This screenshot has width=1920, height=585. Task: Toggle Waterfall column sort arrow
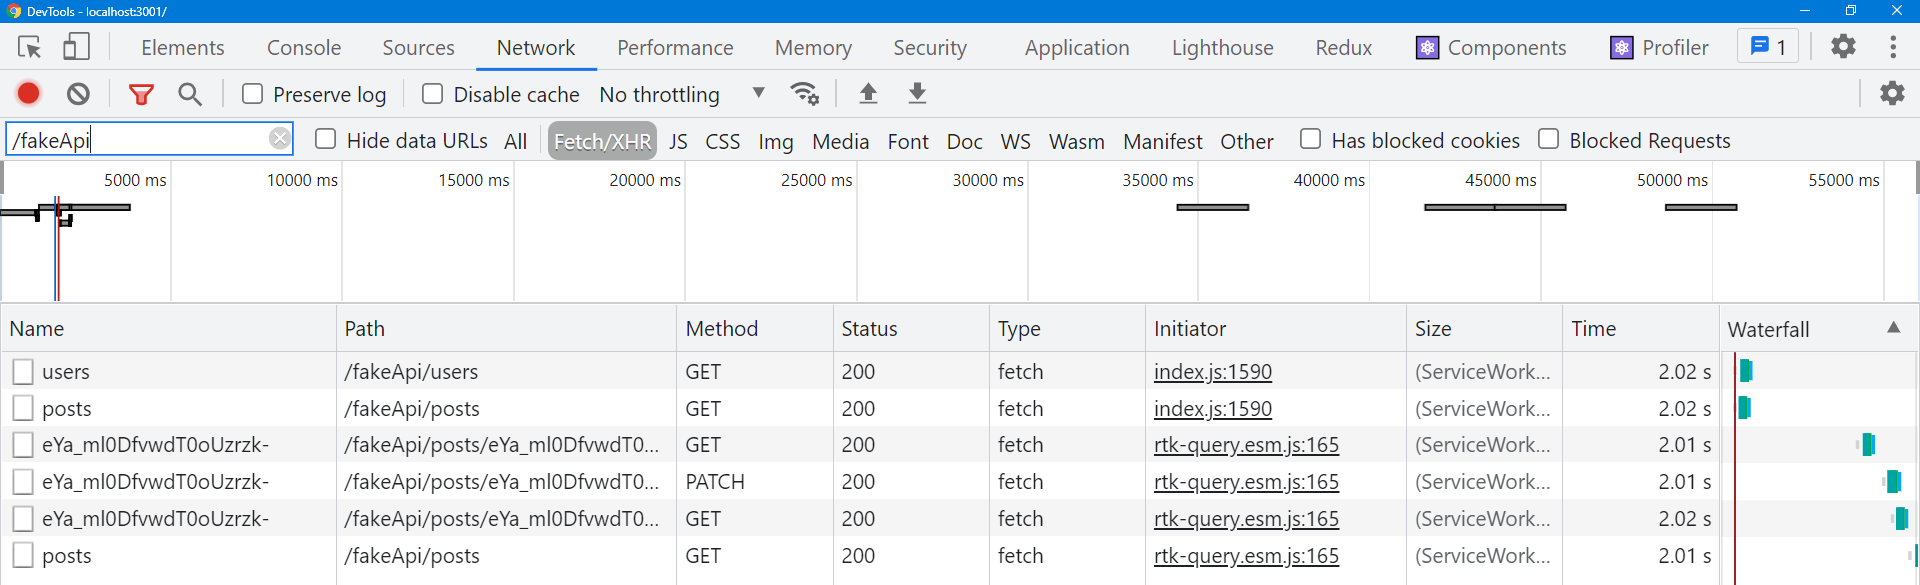tap(1893, 328)
